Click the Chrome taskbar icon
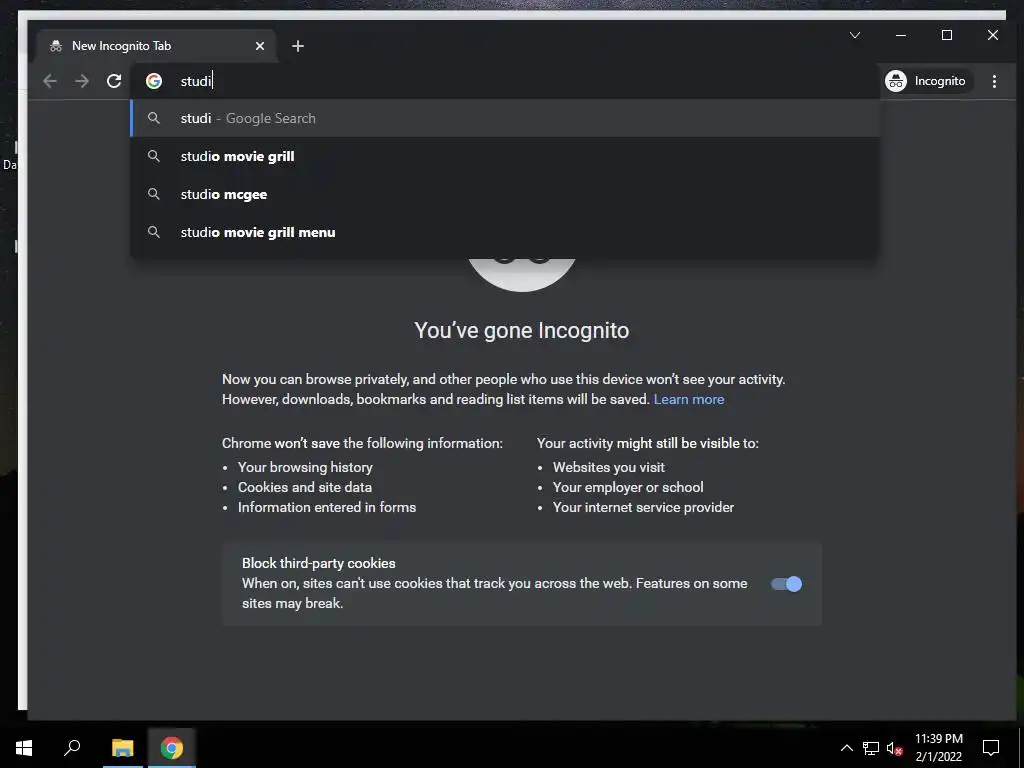Viewport: 1024px width, 768px height. tap(172, 748)
